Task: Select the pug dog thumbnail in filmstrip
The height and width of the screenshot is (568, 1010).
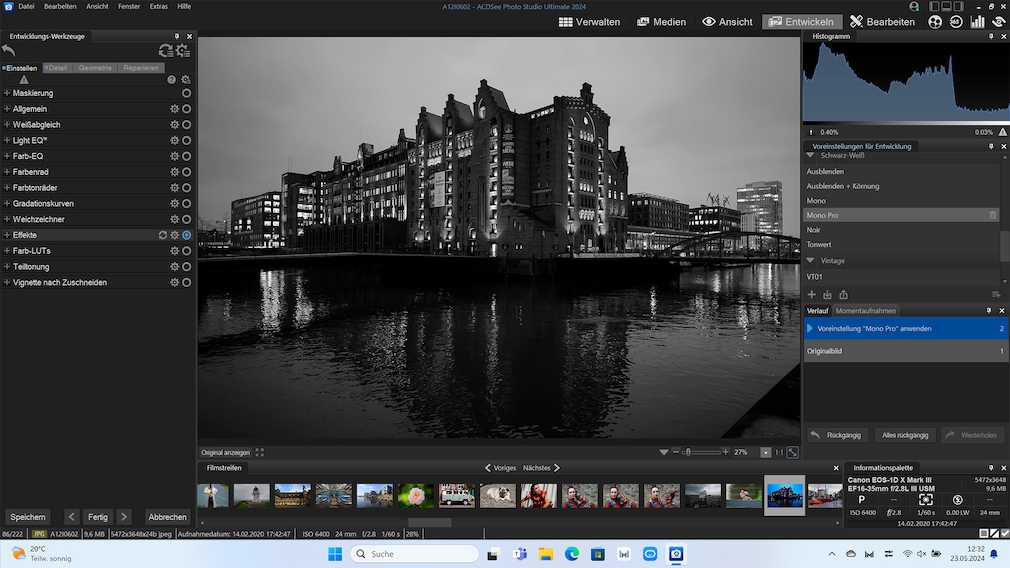Action: [x=497, y=495]
